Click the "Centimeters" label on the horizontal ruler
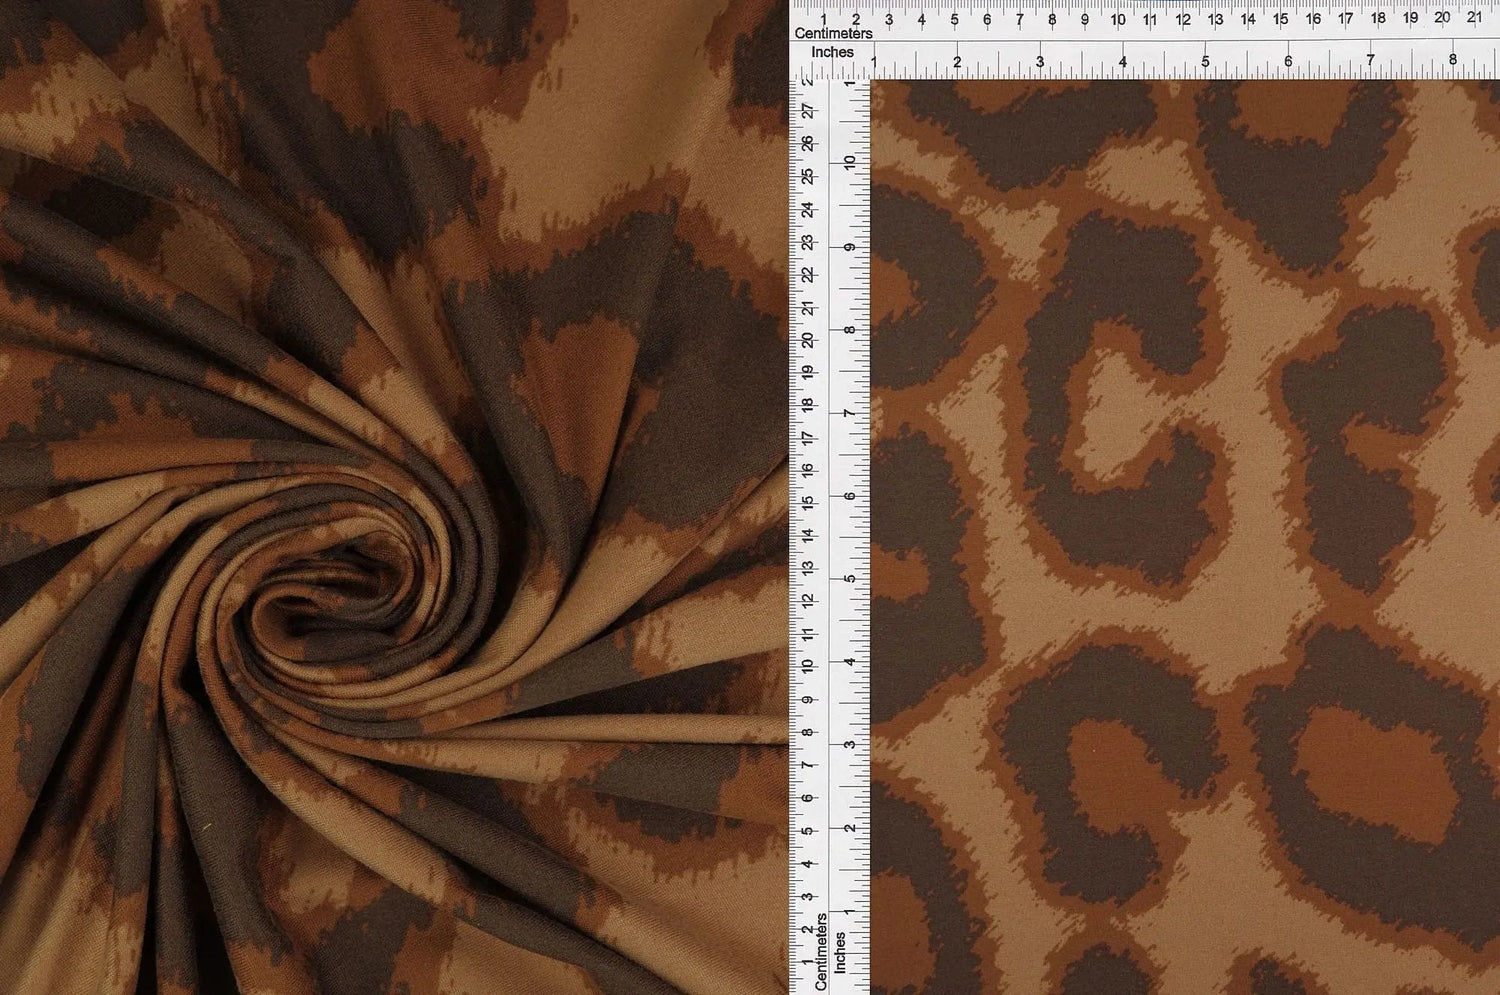Image resolution: width=1500 pixels, height=995 pixels. pyautogui.click(x=833, y=33)
